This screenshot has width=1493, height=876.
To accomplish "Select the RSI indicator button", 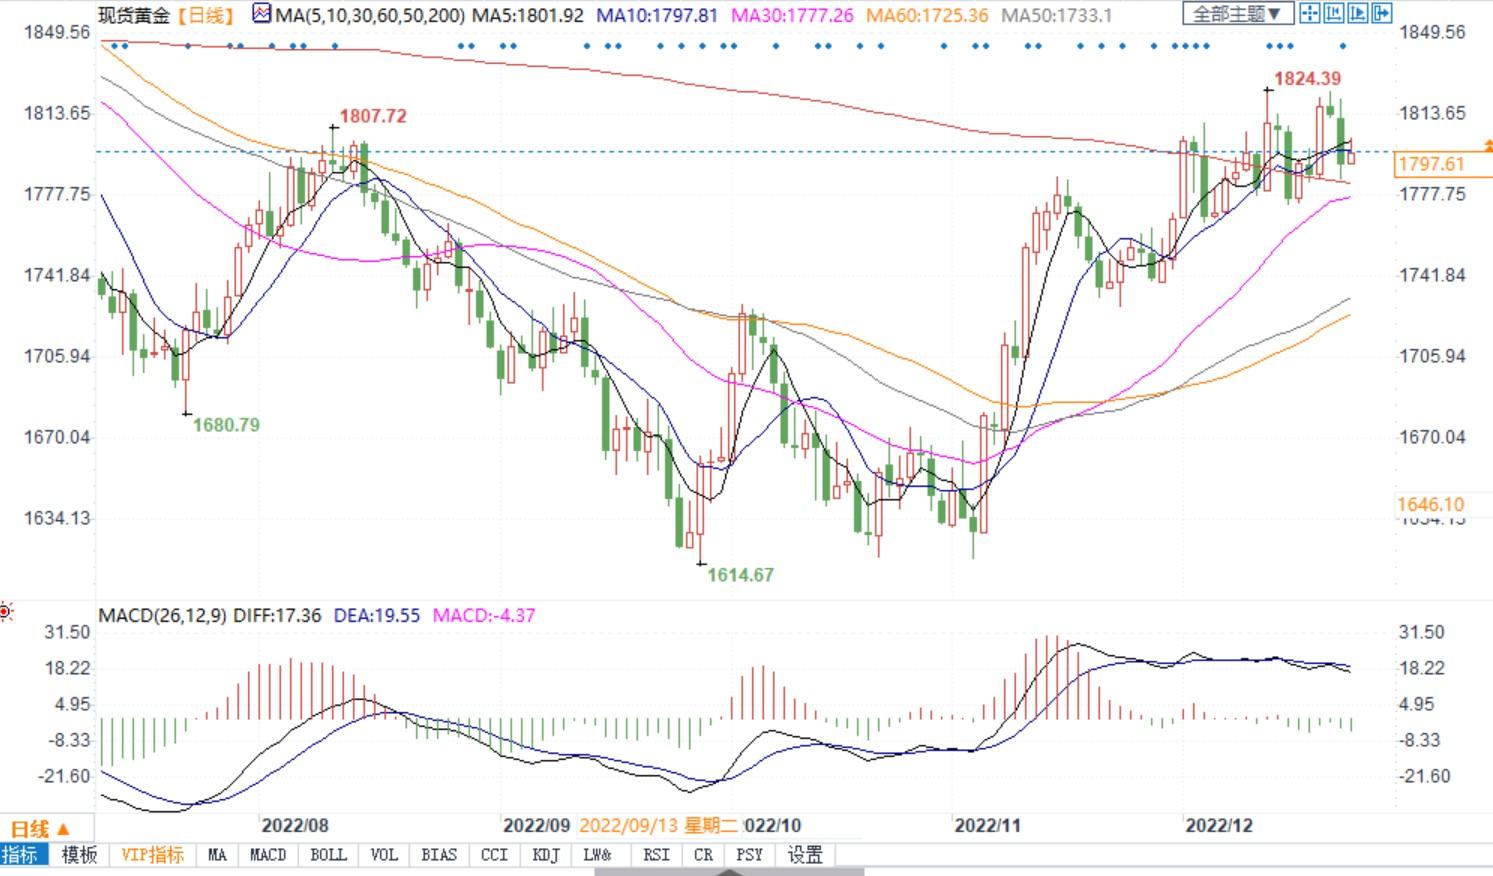I will coord(656,855).
